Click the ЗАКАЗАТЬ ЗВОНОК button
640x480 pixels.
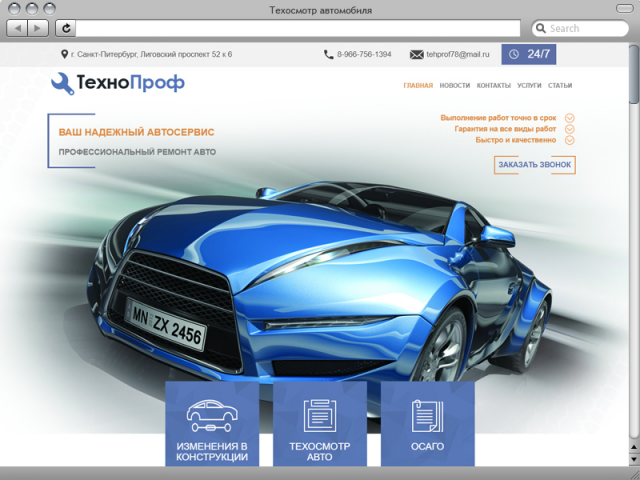tap(535, 165)
